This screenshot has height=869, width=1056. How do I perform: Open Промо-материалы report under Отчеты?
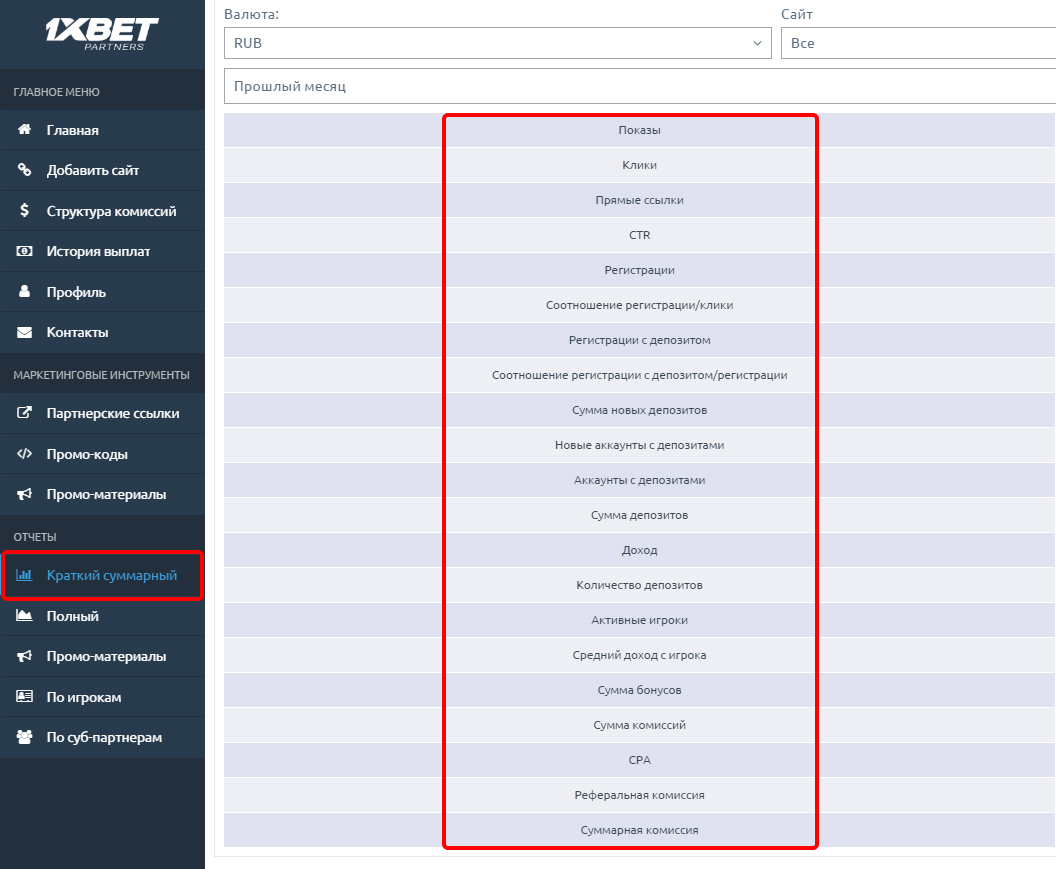tap(102, 656)
